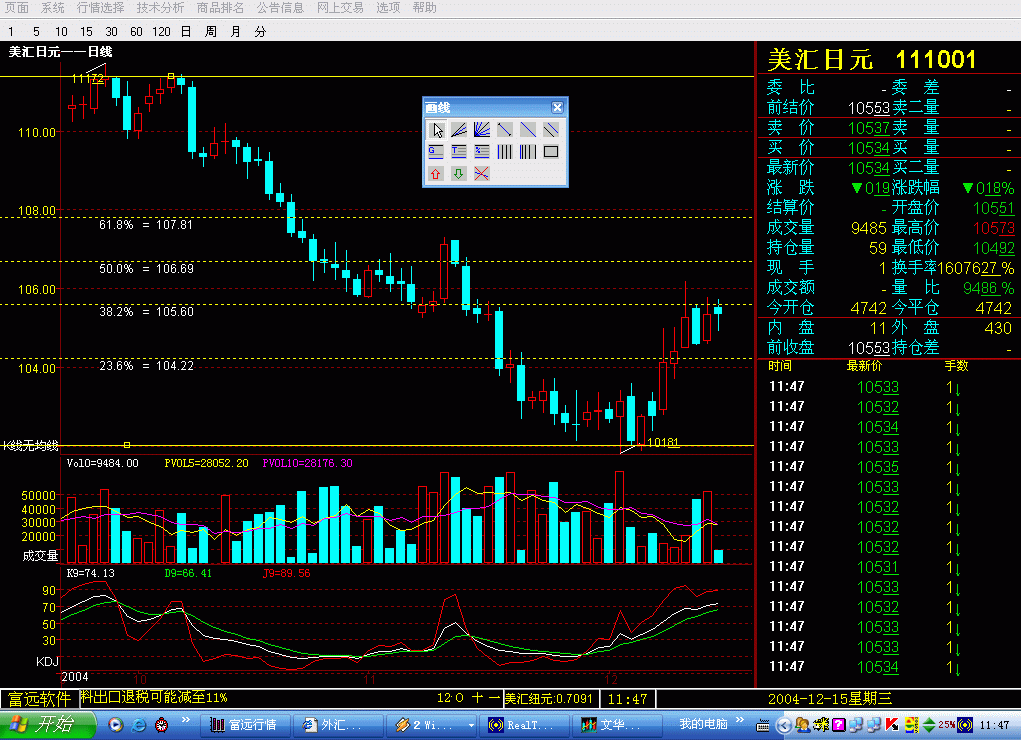Screen dimensions: 1021x740
Task: Click the 50.0% = 106.69 Fibonacci label
Action: 146,268
